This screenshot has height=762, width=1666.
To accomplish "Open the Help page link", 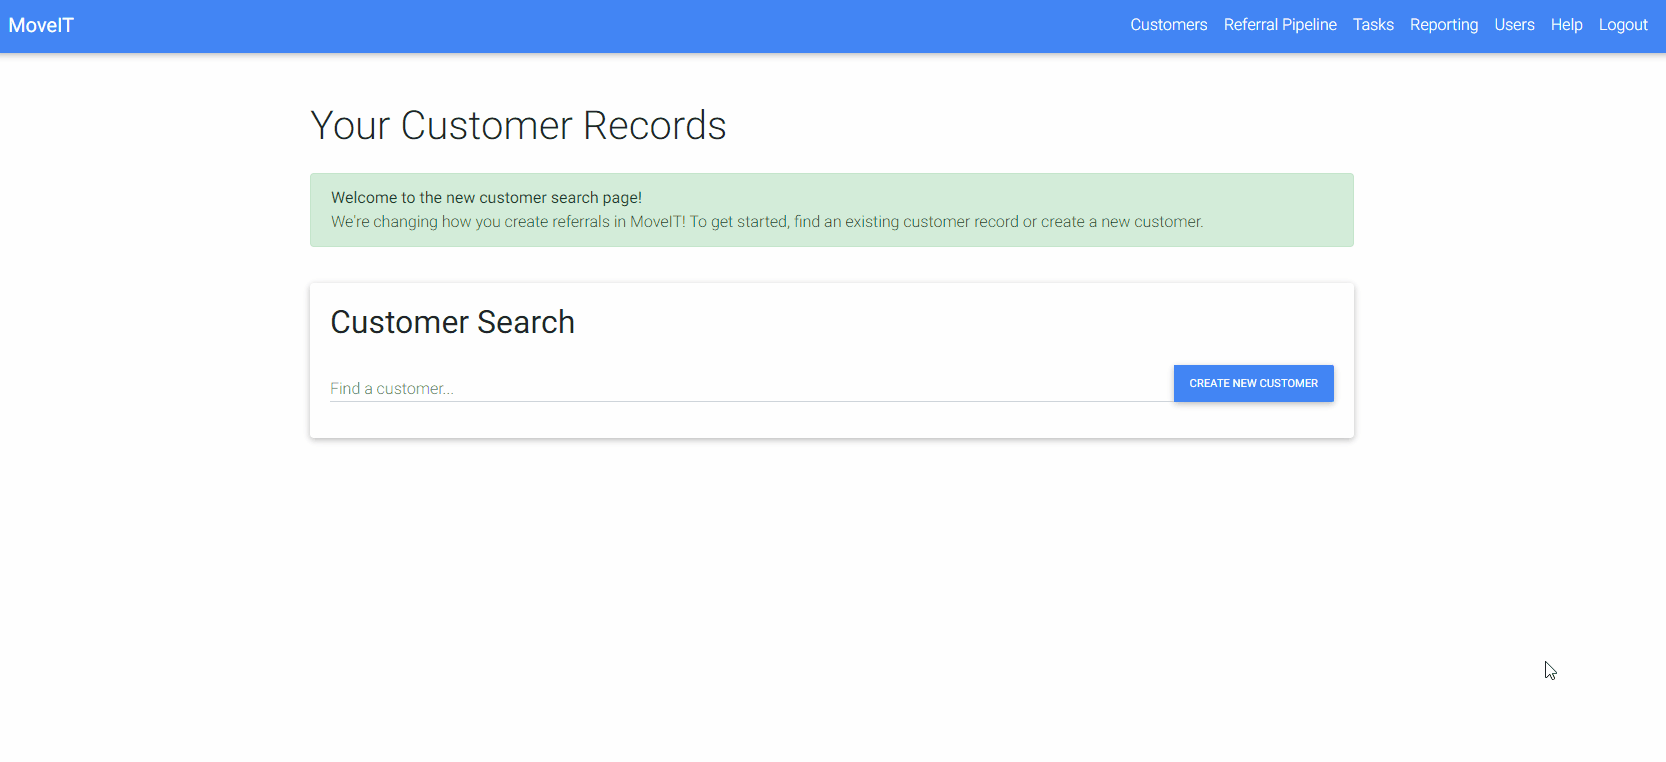I will [x=1566, y=25].
